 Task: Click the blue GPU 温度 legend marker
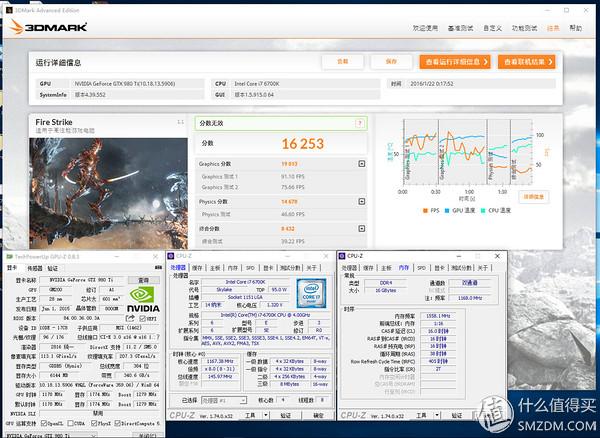(x=447, y=210)
